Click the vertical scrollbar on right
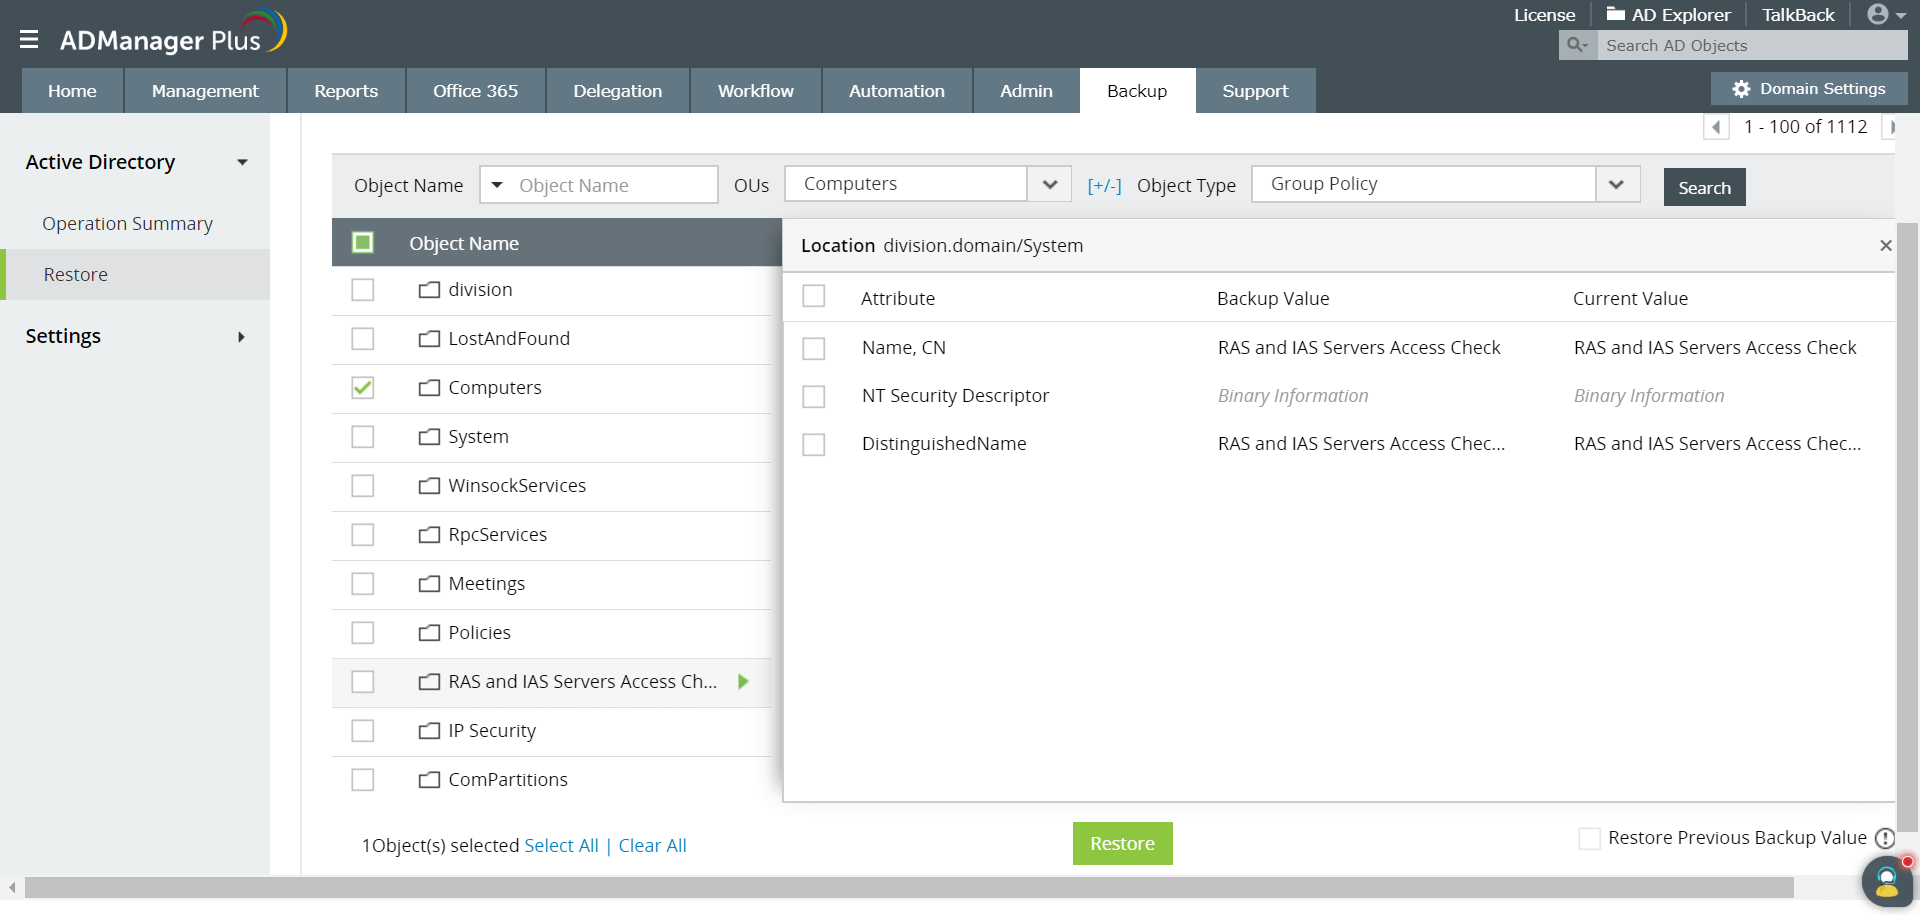 [x=1907, y=527]
